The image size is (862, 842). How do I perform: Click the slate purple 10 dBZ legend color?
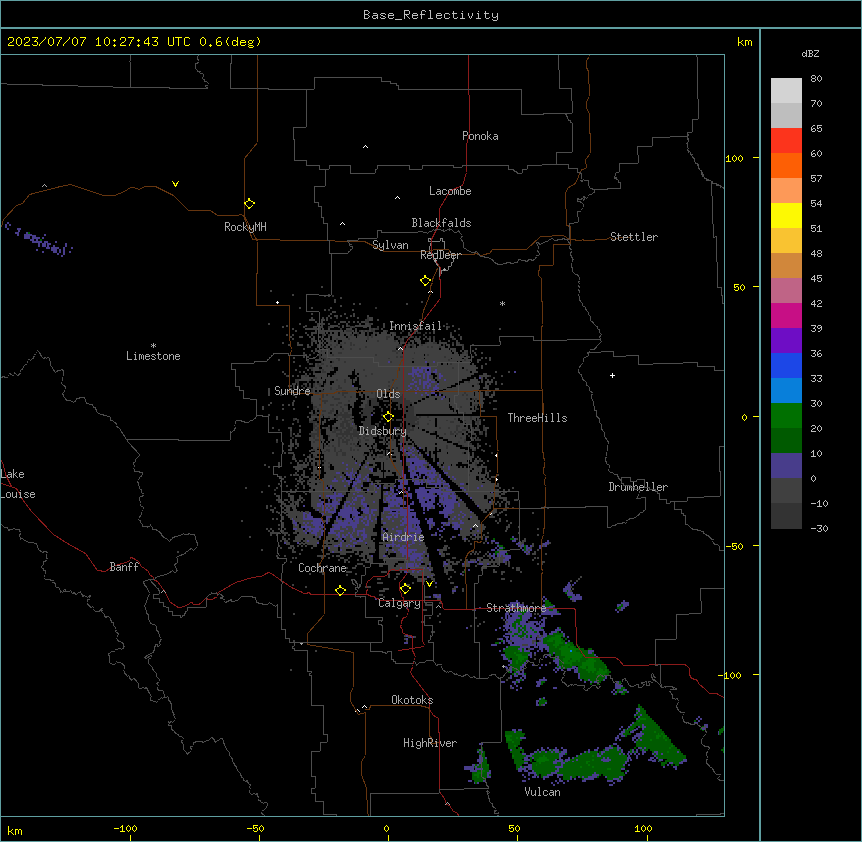pyautogui.click(x=786, y=466)
